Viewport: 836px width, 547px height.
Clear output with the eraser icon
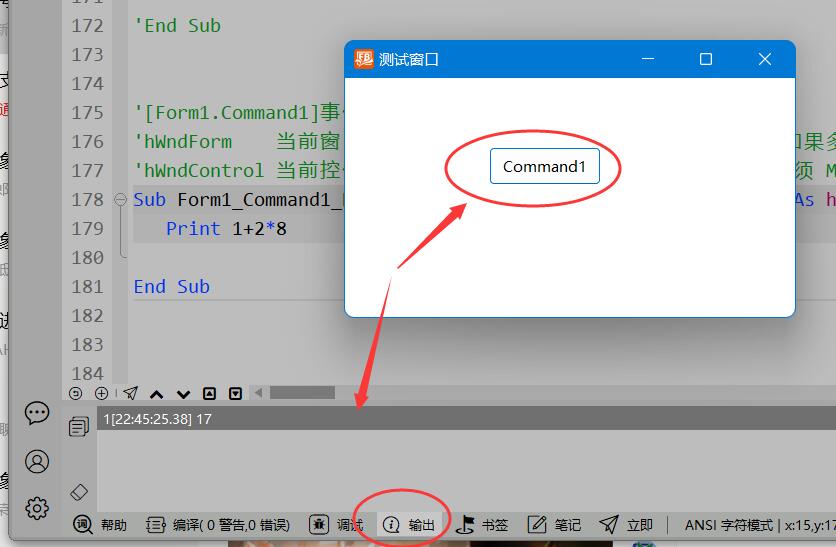79,491
